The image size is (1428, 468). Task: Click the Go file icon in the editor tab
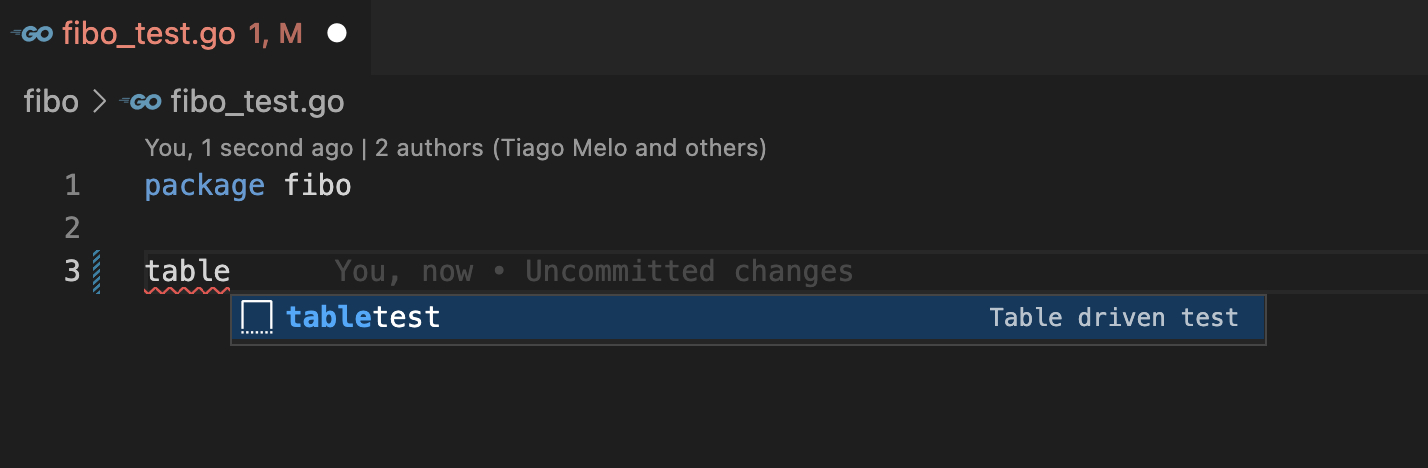(31, 34)
